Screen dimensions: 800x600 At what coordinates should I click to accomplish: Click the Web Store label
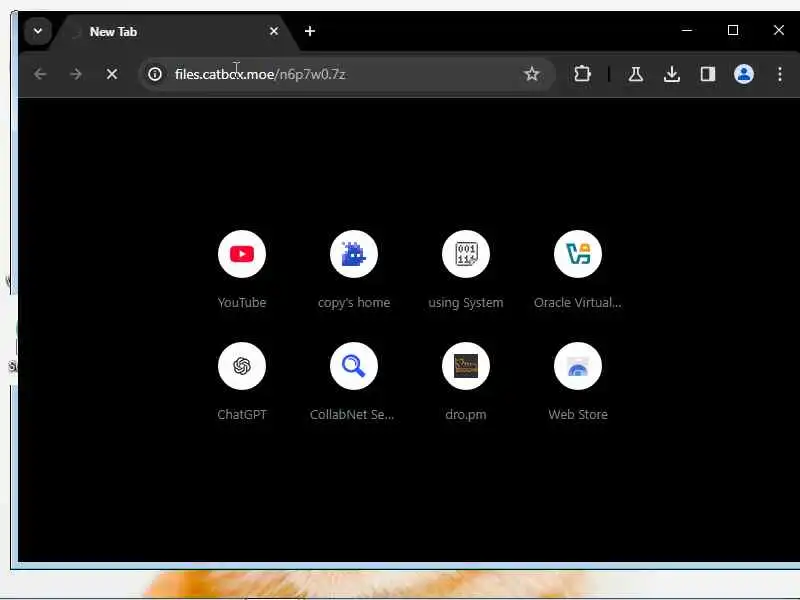pyautogui.click(x=578, y=414)
